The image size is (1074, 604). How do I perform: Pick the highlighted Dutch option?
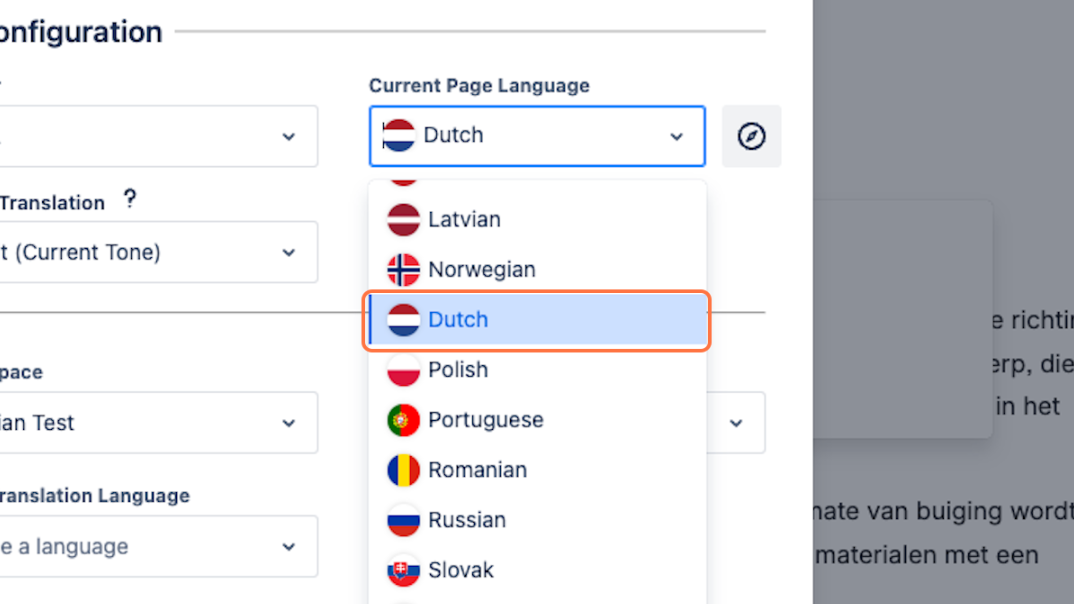[x=458, y=320]
